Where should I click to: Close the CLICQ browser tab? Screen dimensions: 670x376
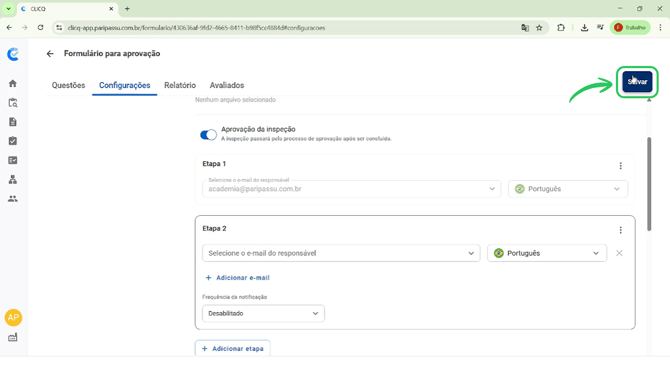click(x=111, y=9)
